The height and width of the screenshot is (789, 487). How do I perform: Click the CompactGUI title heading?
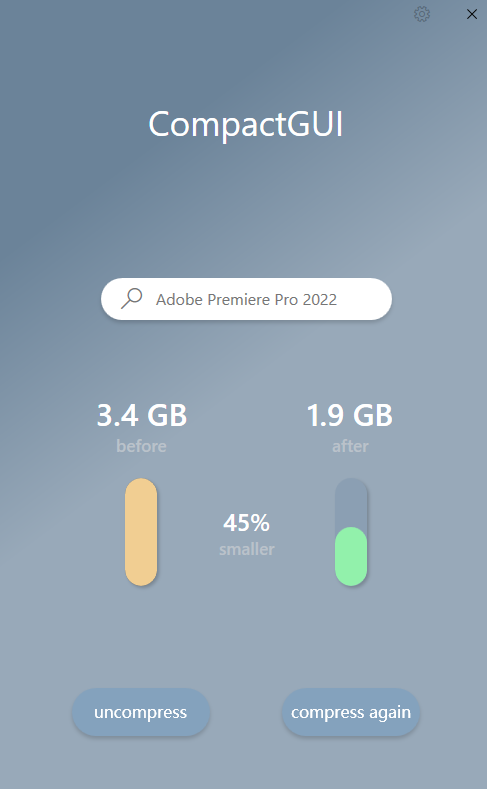(x=246, y=124)
